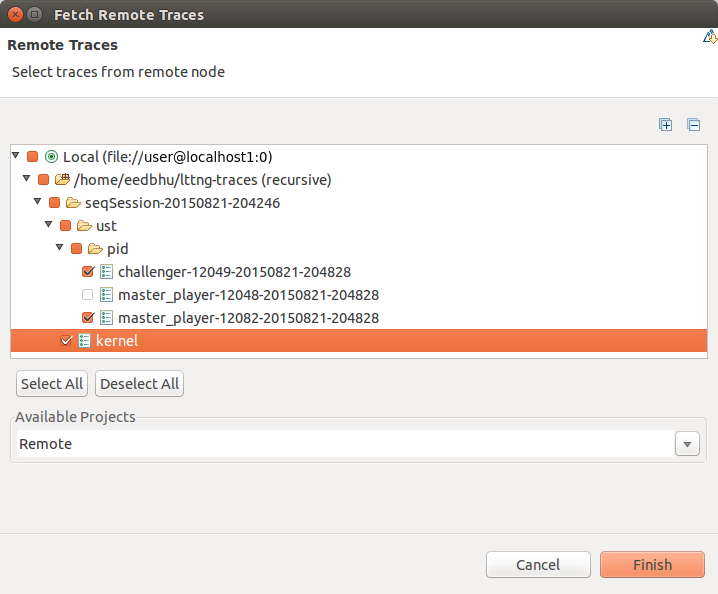Click the lttng-traces folder icon

[62, 180]
